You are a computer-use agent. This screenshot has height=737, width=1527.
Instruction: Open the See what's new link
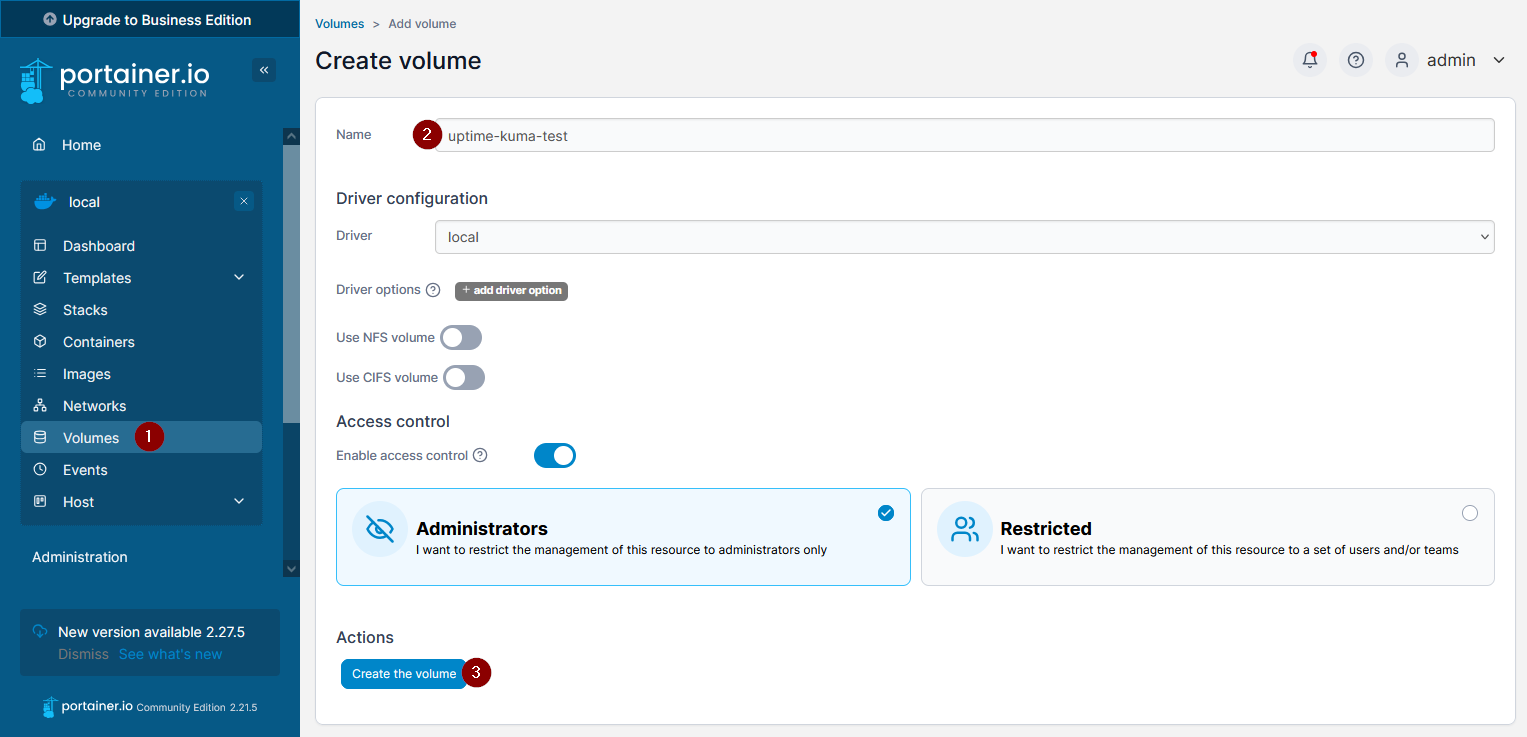(x=170, y=654)
